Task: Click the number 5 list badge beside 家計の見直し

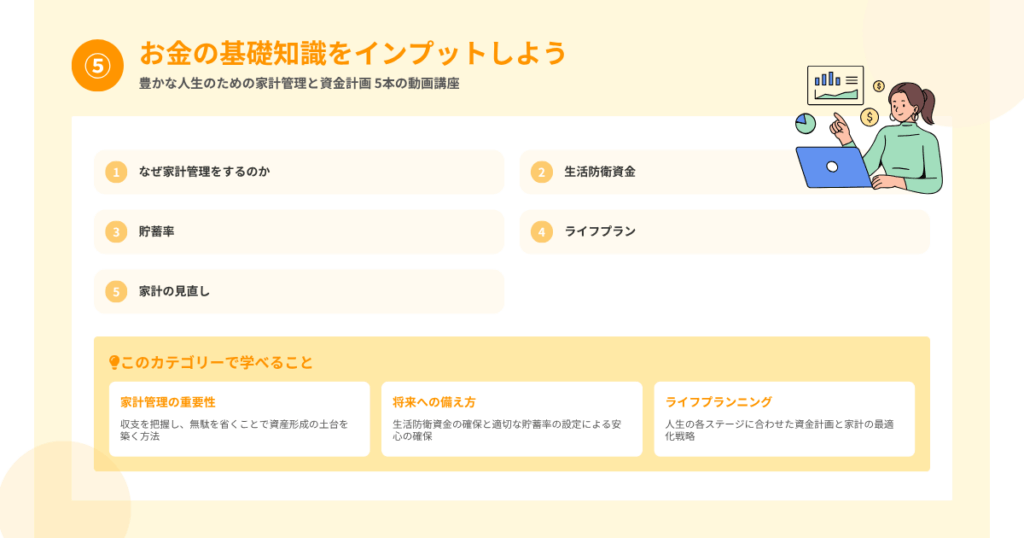Action: (117, 292)
